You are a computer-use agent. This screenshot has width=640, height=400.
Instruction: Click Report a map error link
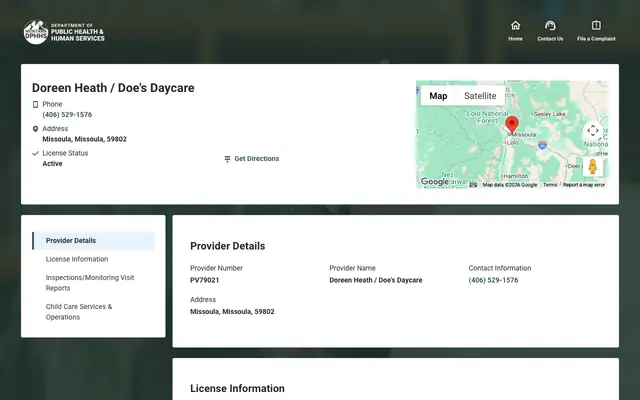click(x=584, y=185)
